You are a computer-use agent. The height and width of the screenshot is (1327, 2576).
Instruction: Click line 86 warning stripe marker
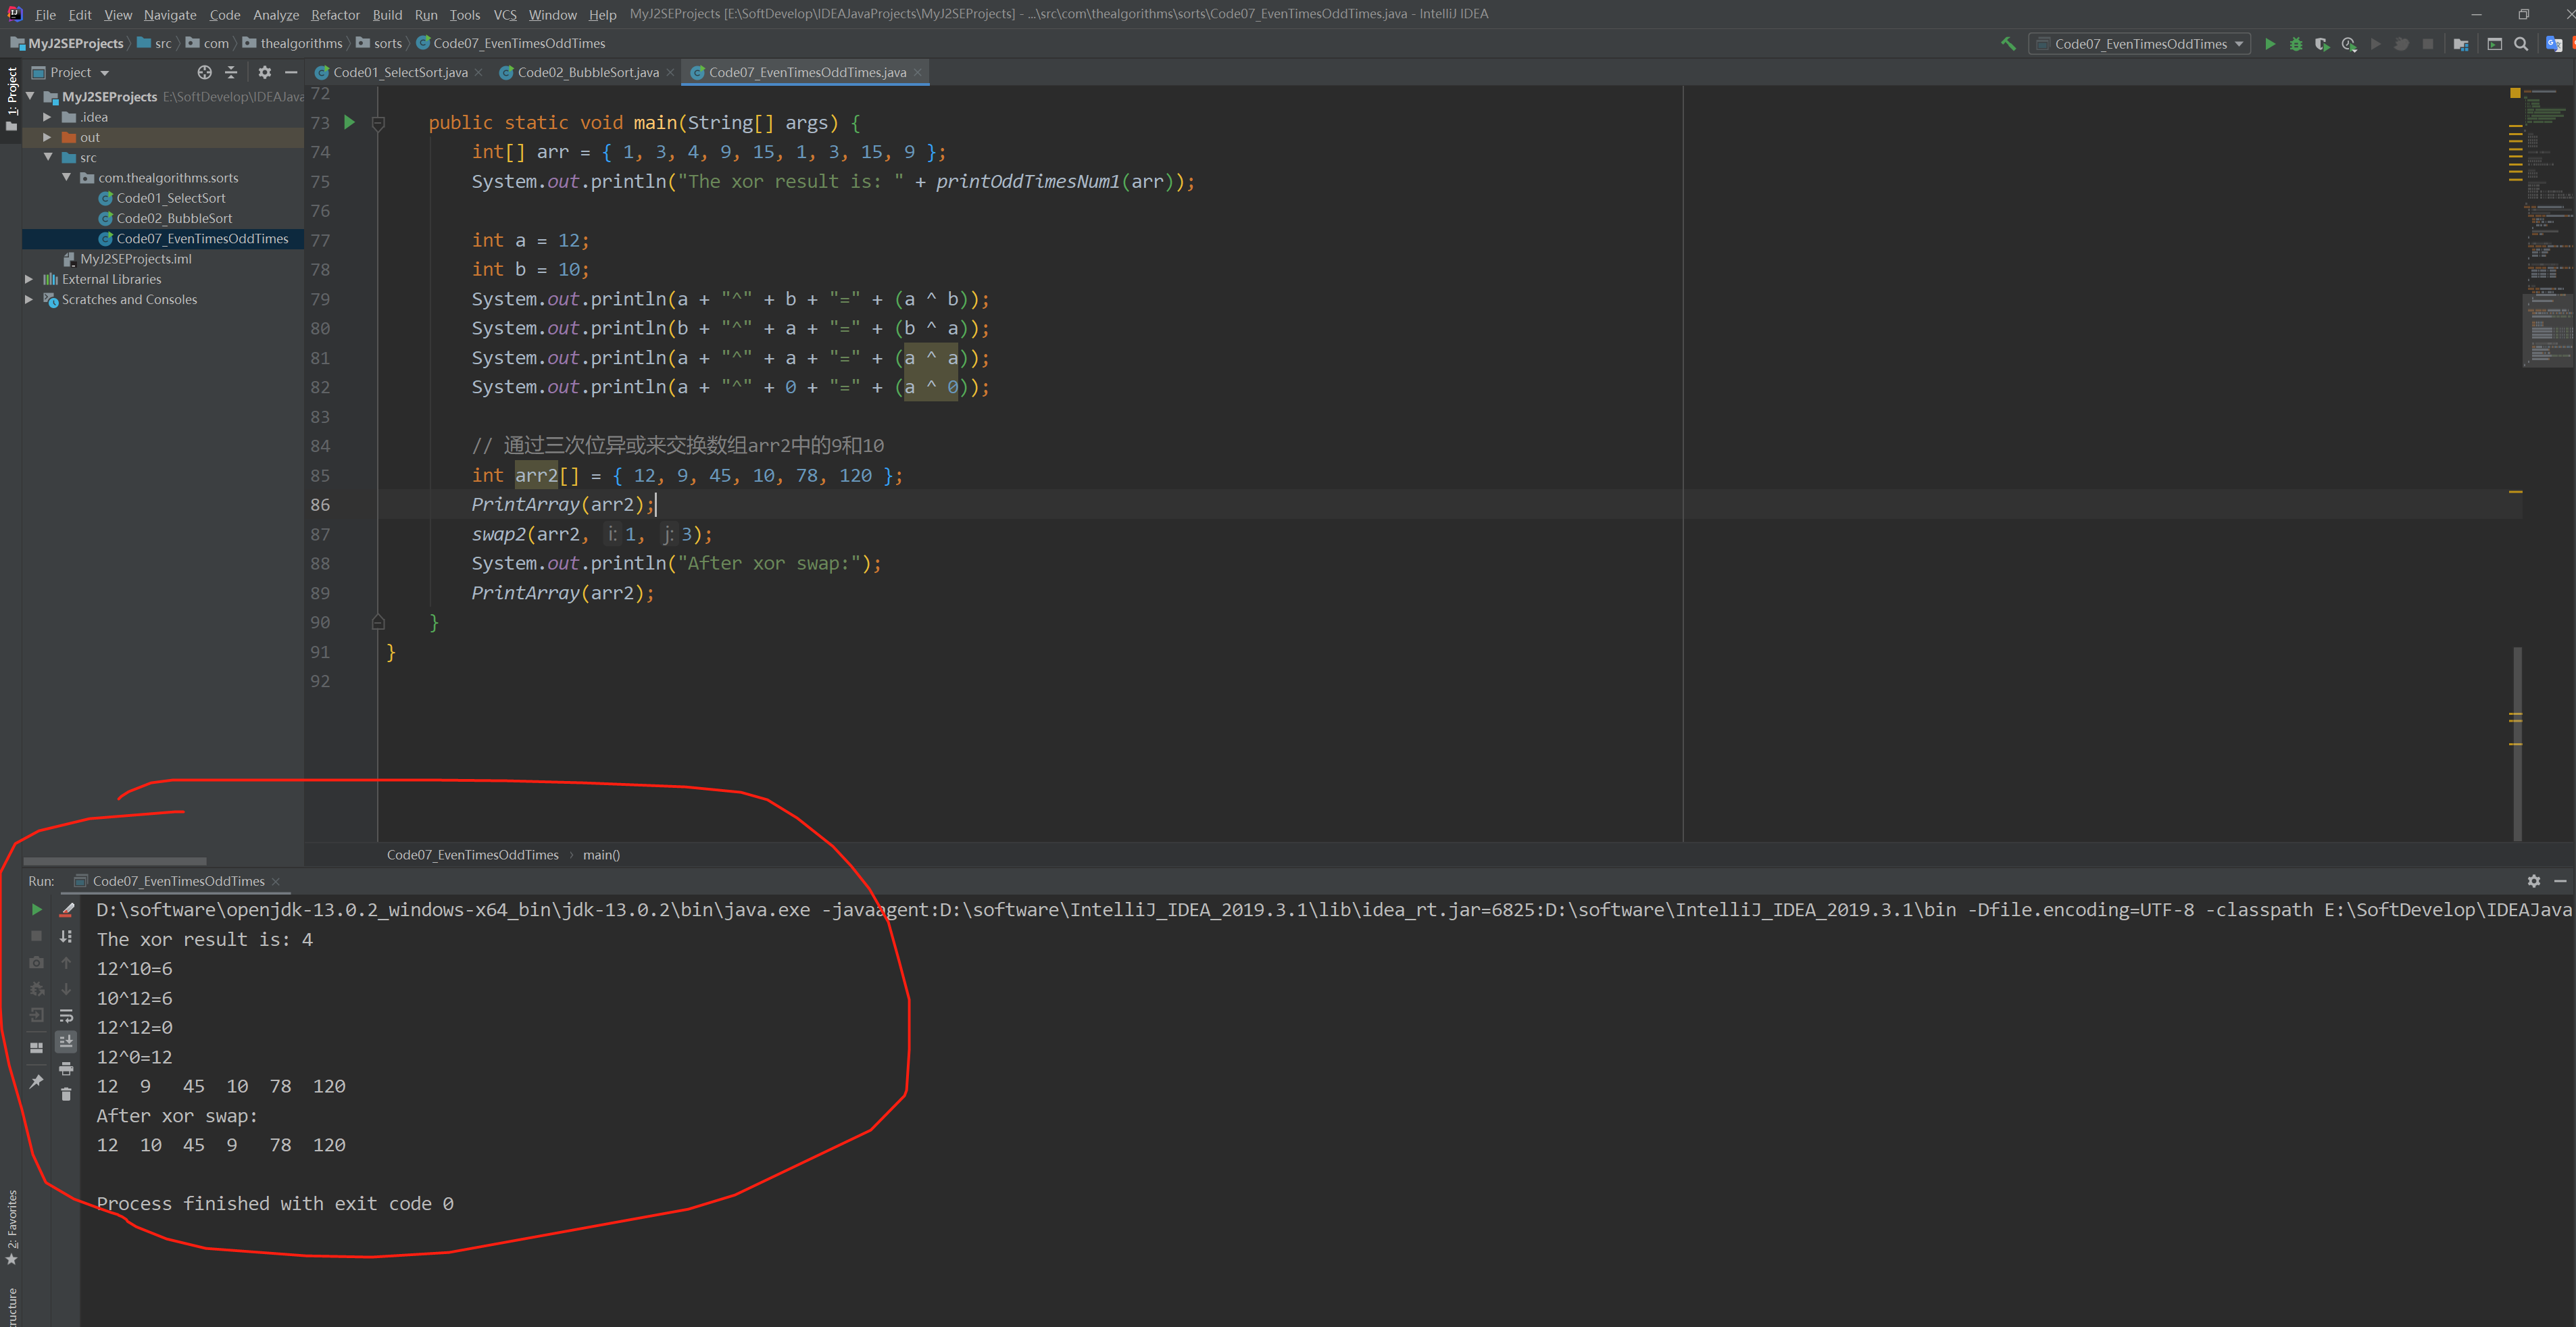click(2515, 492)
